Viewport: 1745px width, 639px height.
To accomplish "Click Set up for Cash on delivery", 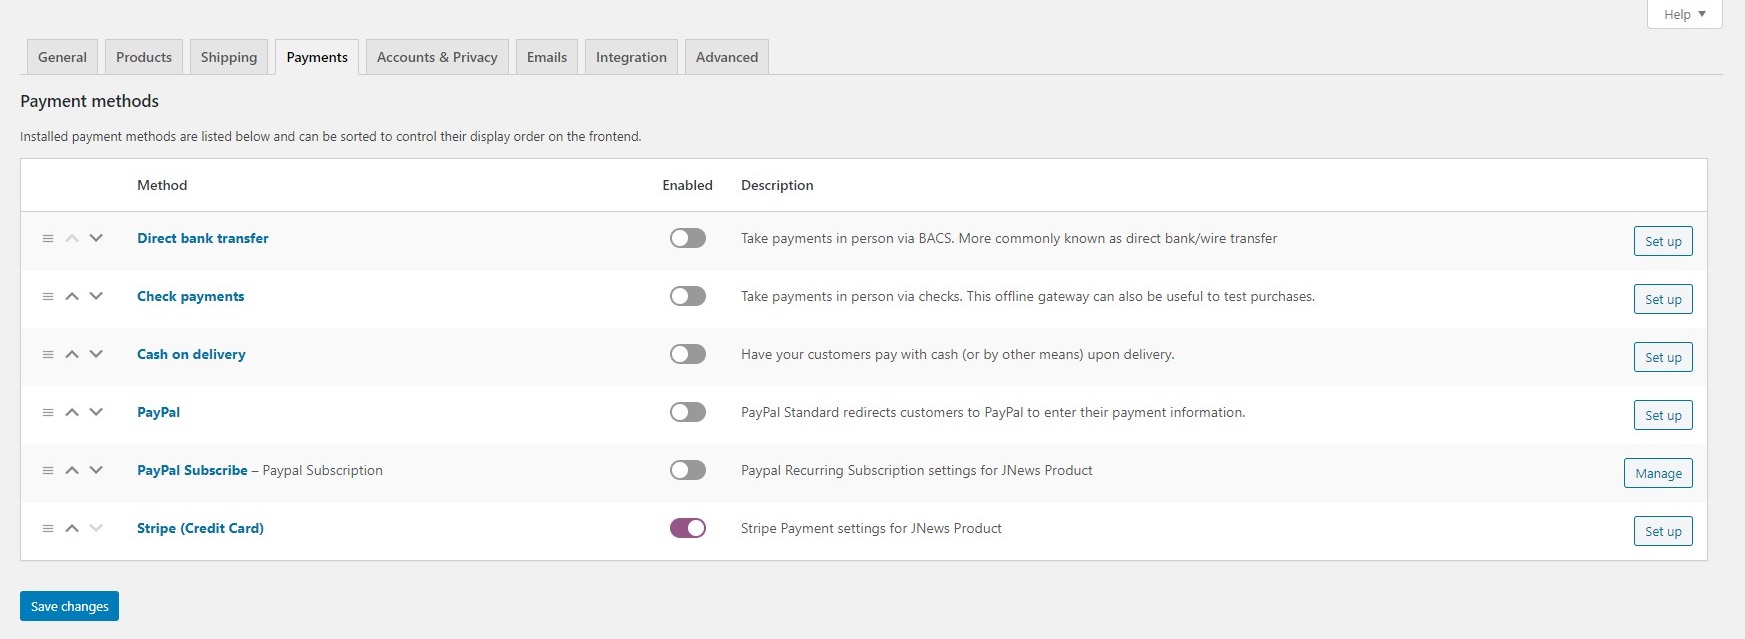I will coord(1662,357).
